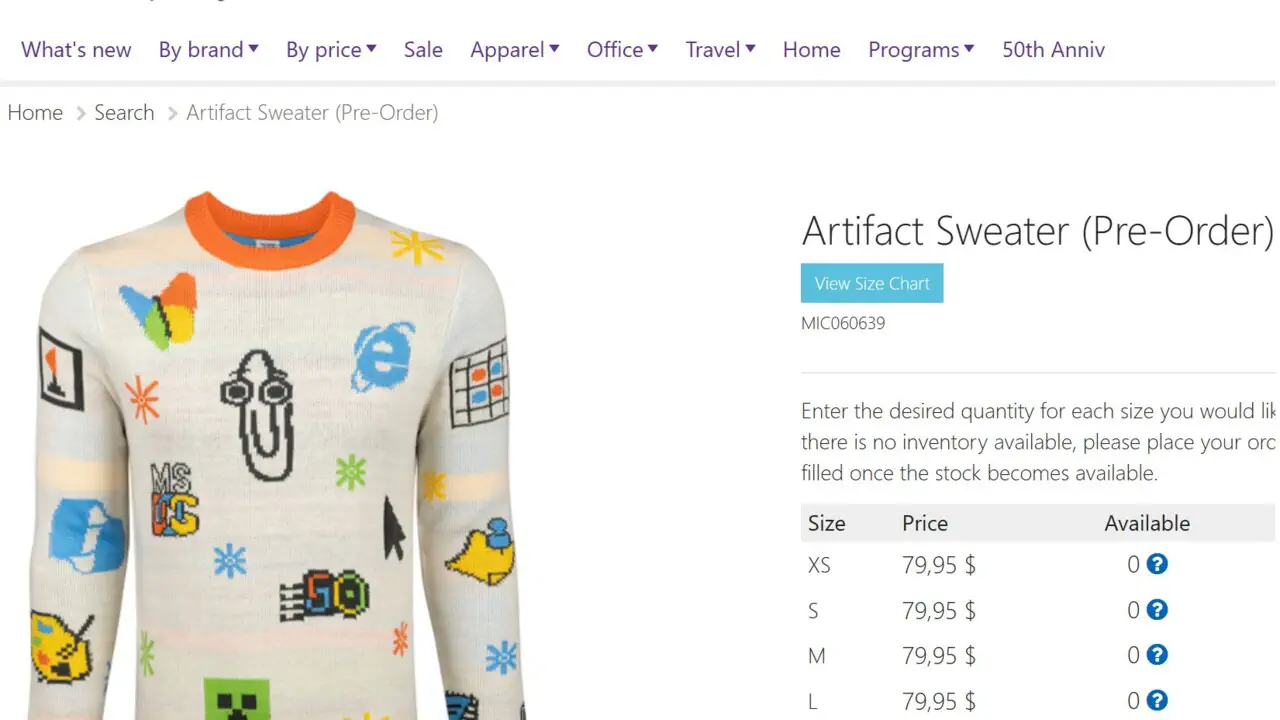Viewport: 1280px width, 720px height.
Task: Click help icon beside M availability
Action: coord(1157,655)
